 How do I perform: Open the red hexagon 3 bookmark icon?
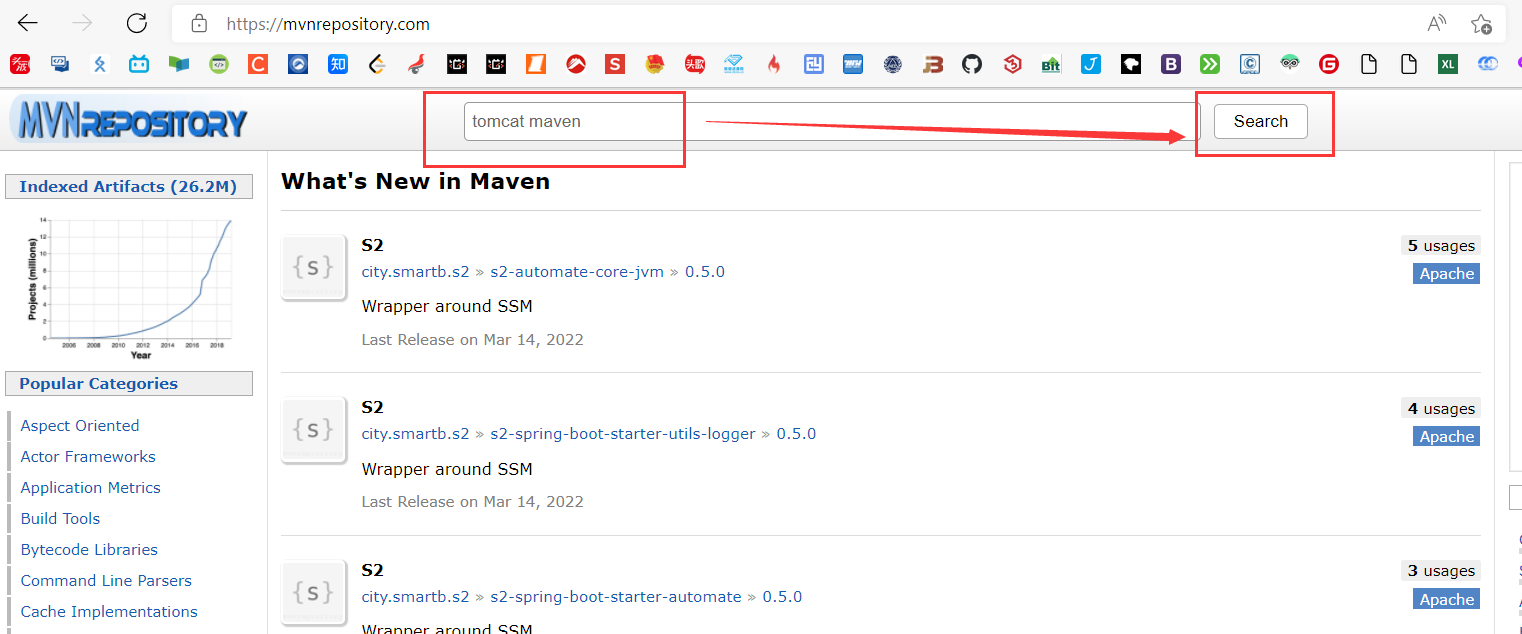[x=1012, y=64]
